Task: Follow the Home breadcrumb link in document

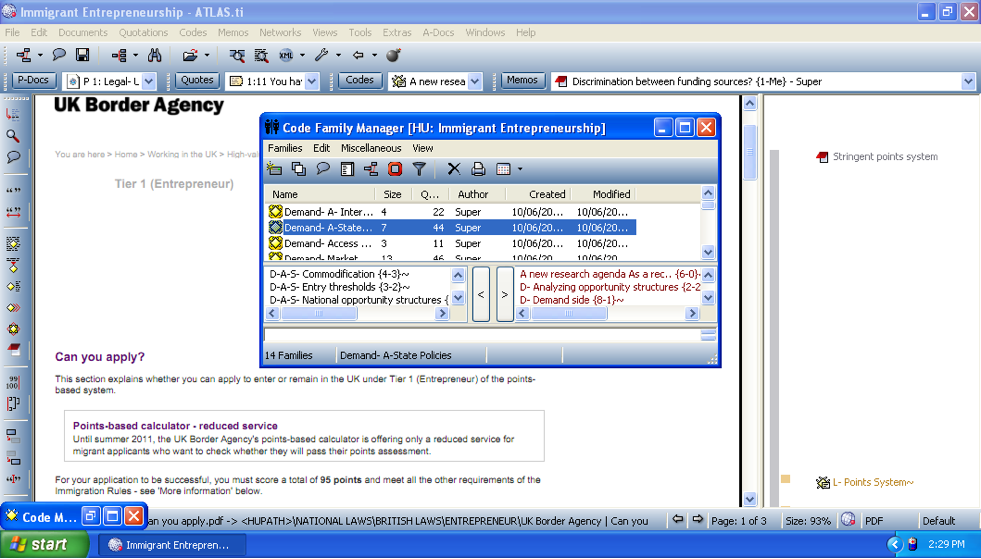Action: click(126, 154)
